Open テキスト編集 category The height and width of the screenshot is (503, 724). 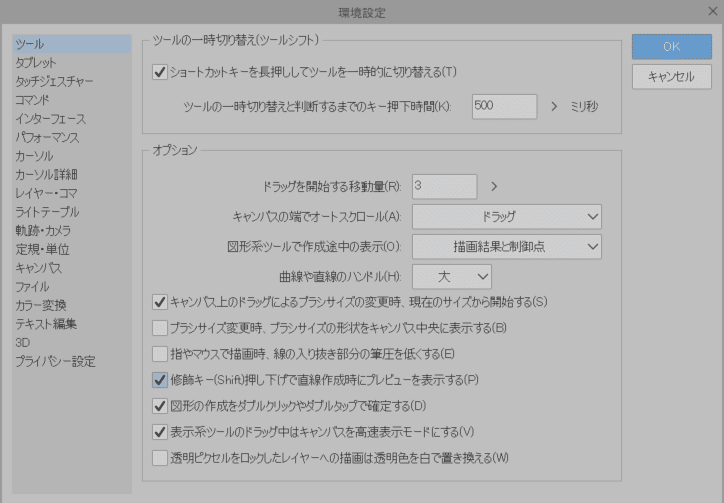[46, 324]
